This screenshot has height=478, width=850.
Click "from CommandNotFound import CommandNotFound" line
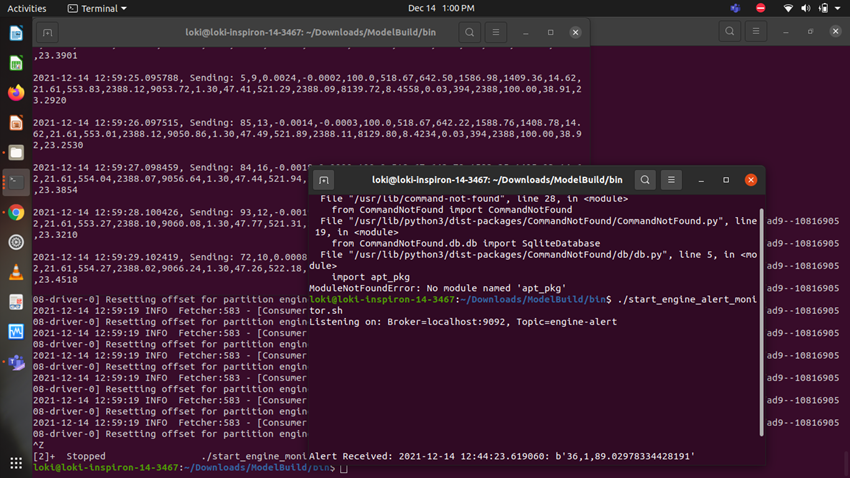coord(452,210)
